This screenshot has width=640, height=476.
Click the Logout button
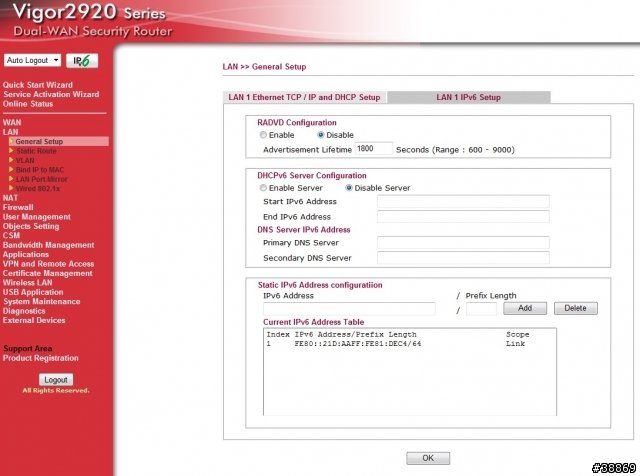click(x=56, y=380)
